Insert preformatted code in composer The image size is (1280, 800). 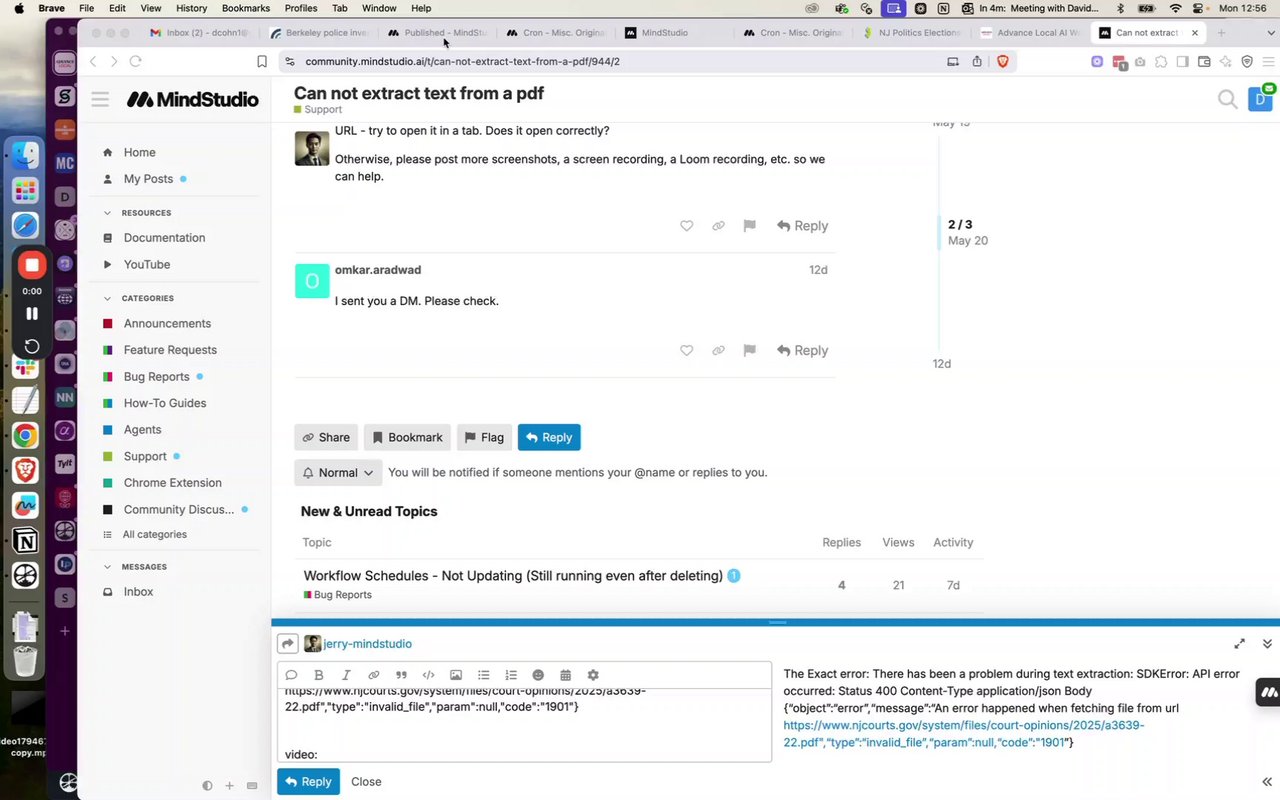(428, 675)
